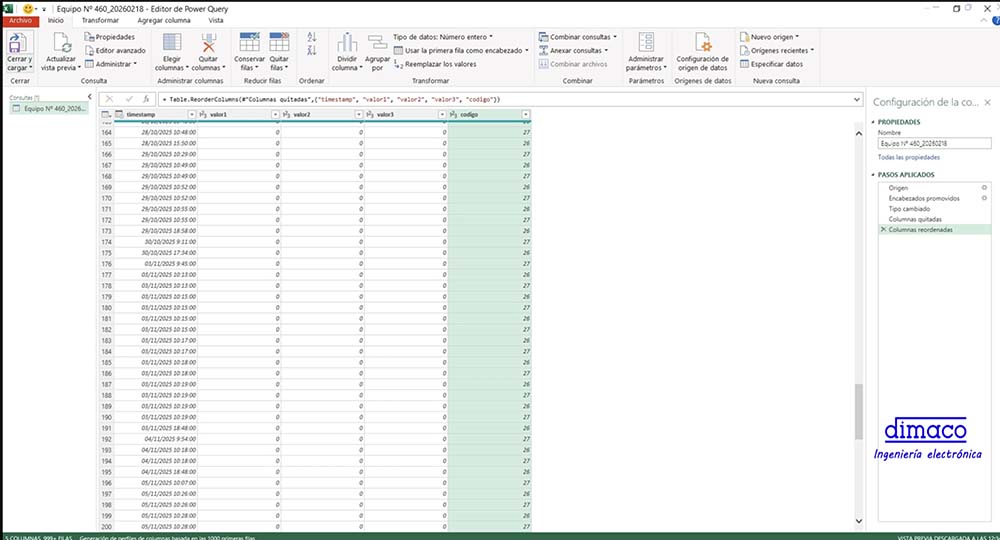The image size is (1000, 540).
Task: Collapse the PROPIEDADES section
Action: click(x=874, y=121)
